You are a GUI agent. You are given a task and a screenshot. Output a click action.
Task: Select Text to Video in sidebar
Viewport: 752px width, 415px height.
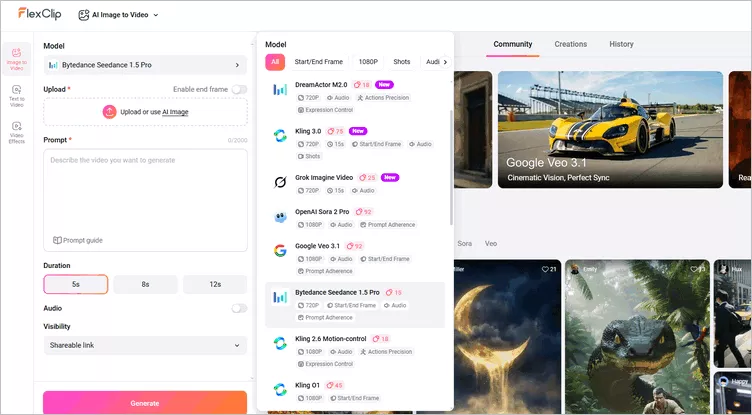17,96
